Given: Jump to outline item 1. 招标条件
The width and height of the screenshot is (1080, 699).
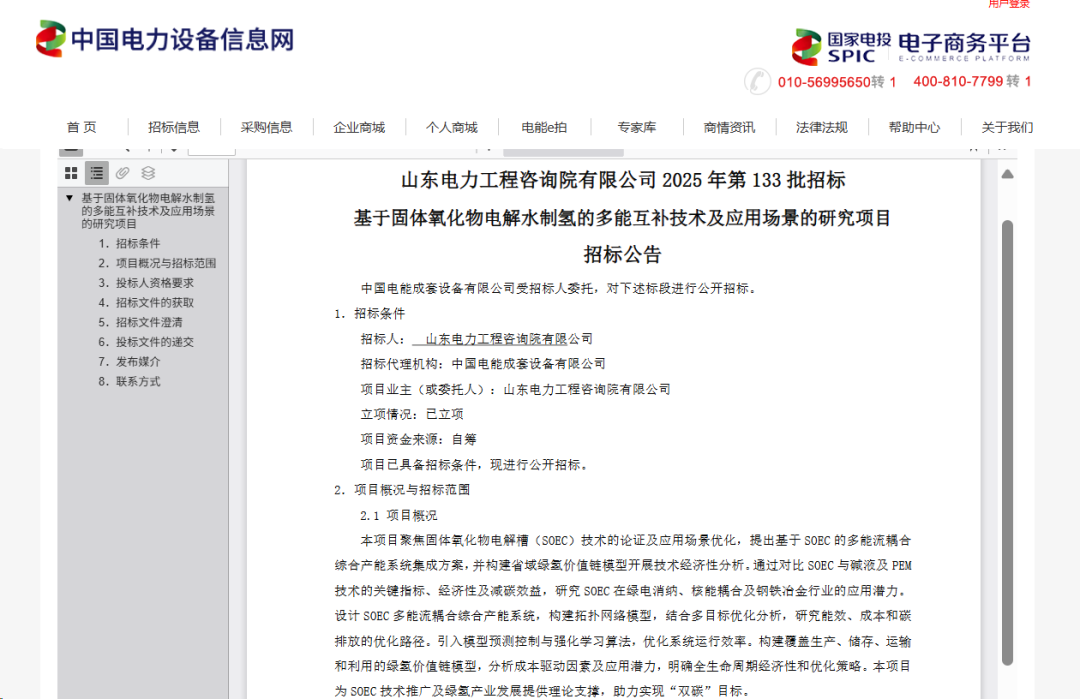Looking at the screenshot, I should (129, 244).
